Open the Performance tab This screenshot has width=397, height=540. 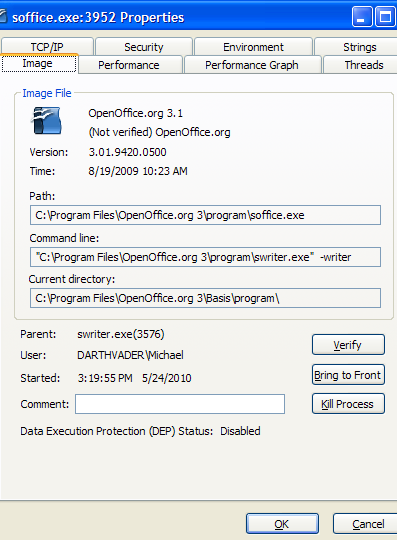[129, 65]
